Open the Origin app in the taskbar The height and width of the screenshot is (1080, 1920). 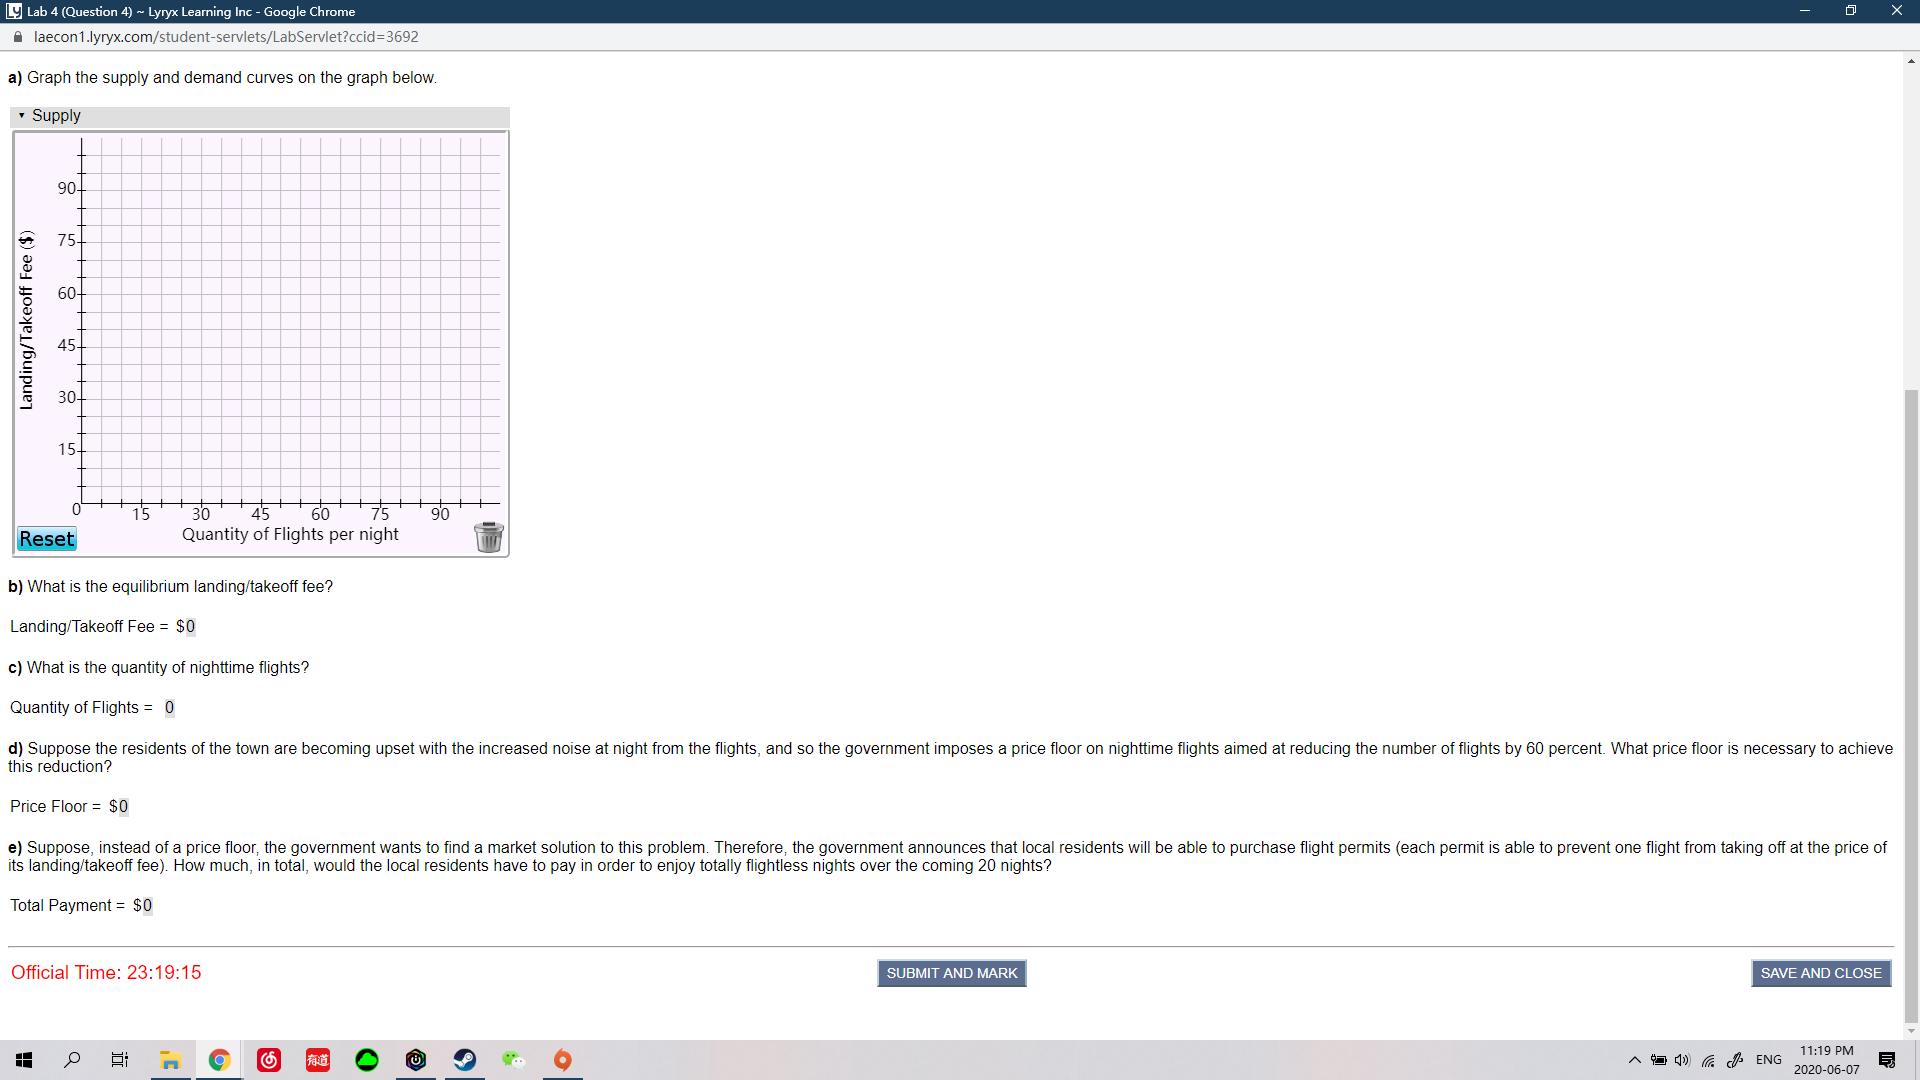coord(563,1060)
